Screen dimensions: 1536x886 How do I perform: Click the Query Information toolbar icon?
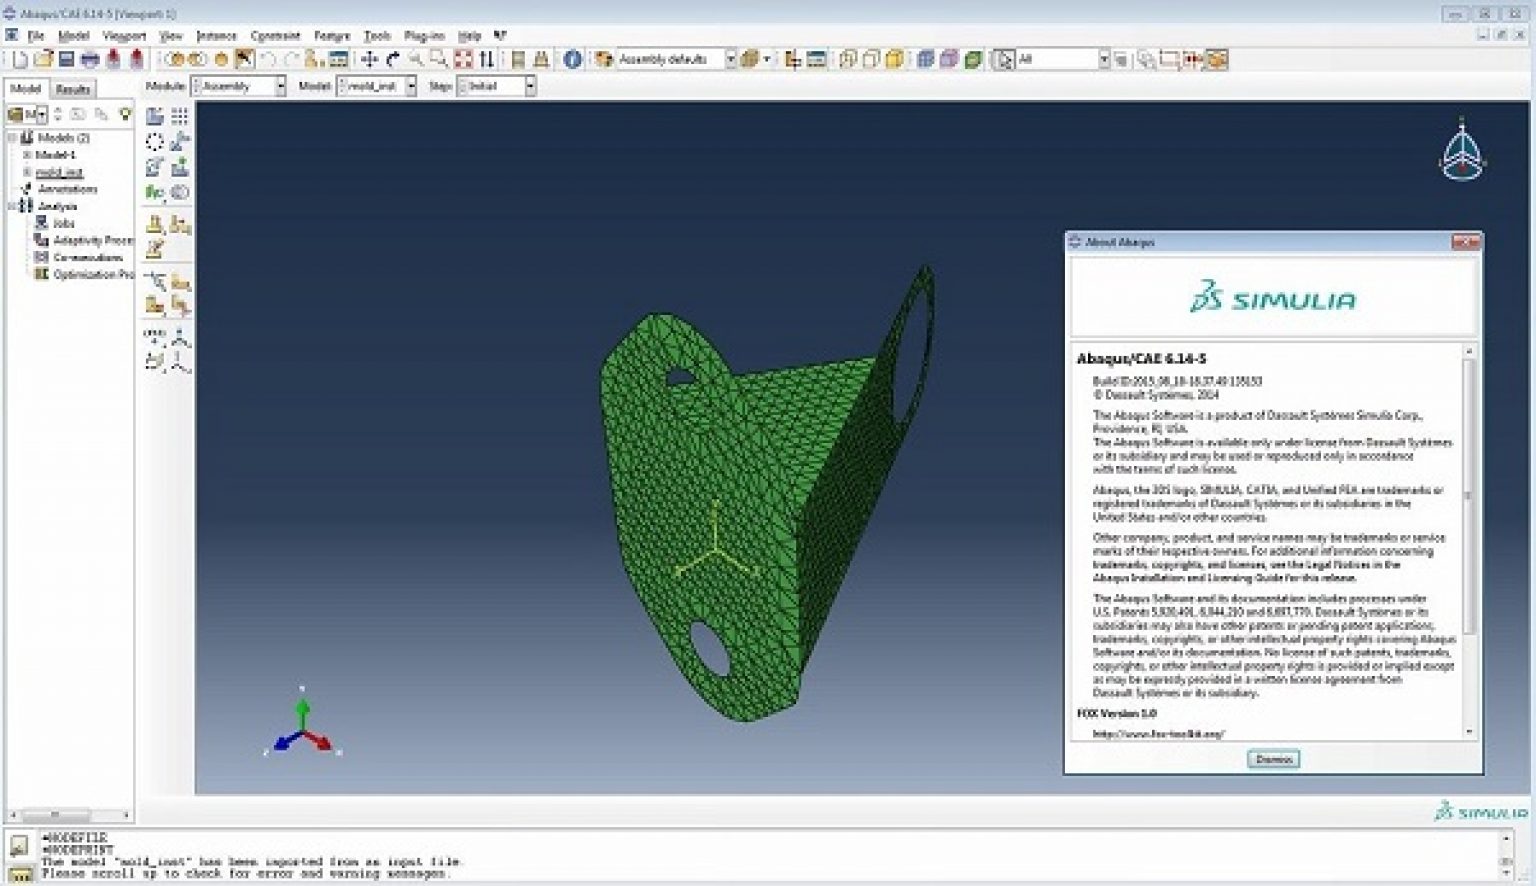click(x=572, y=58)
